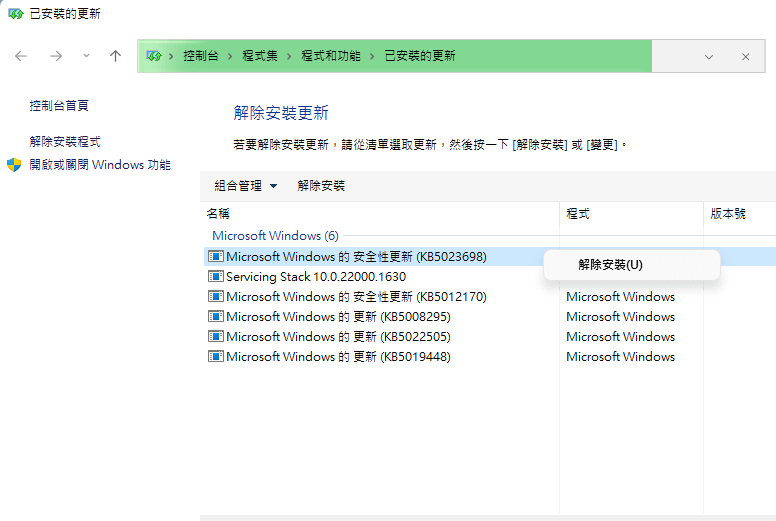Select the KB5012170 security update row
This screenshot has height=521, width=776.
click(490, 296)
